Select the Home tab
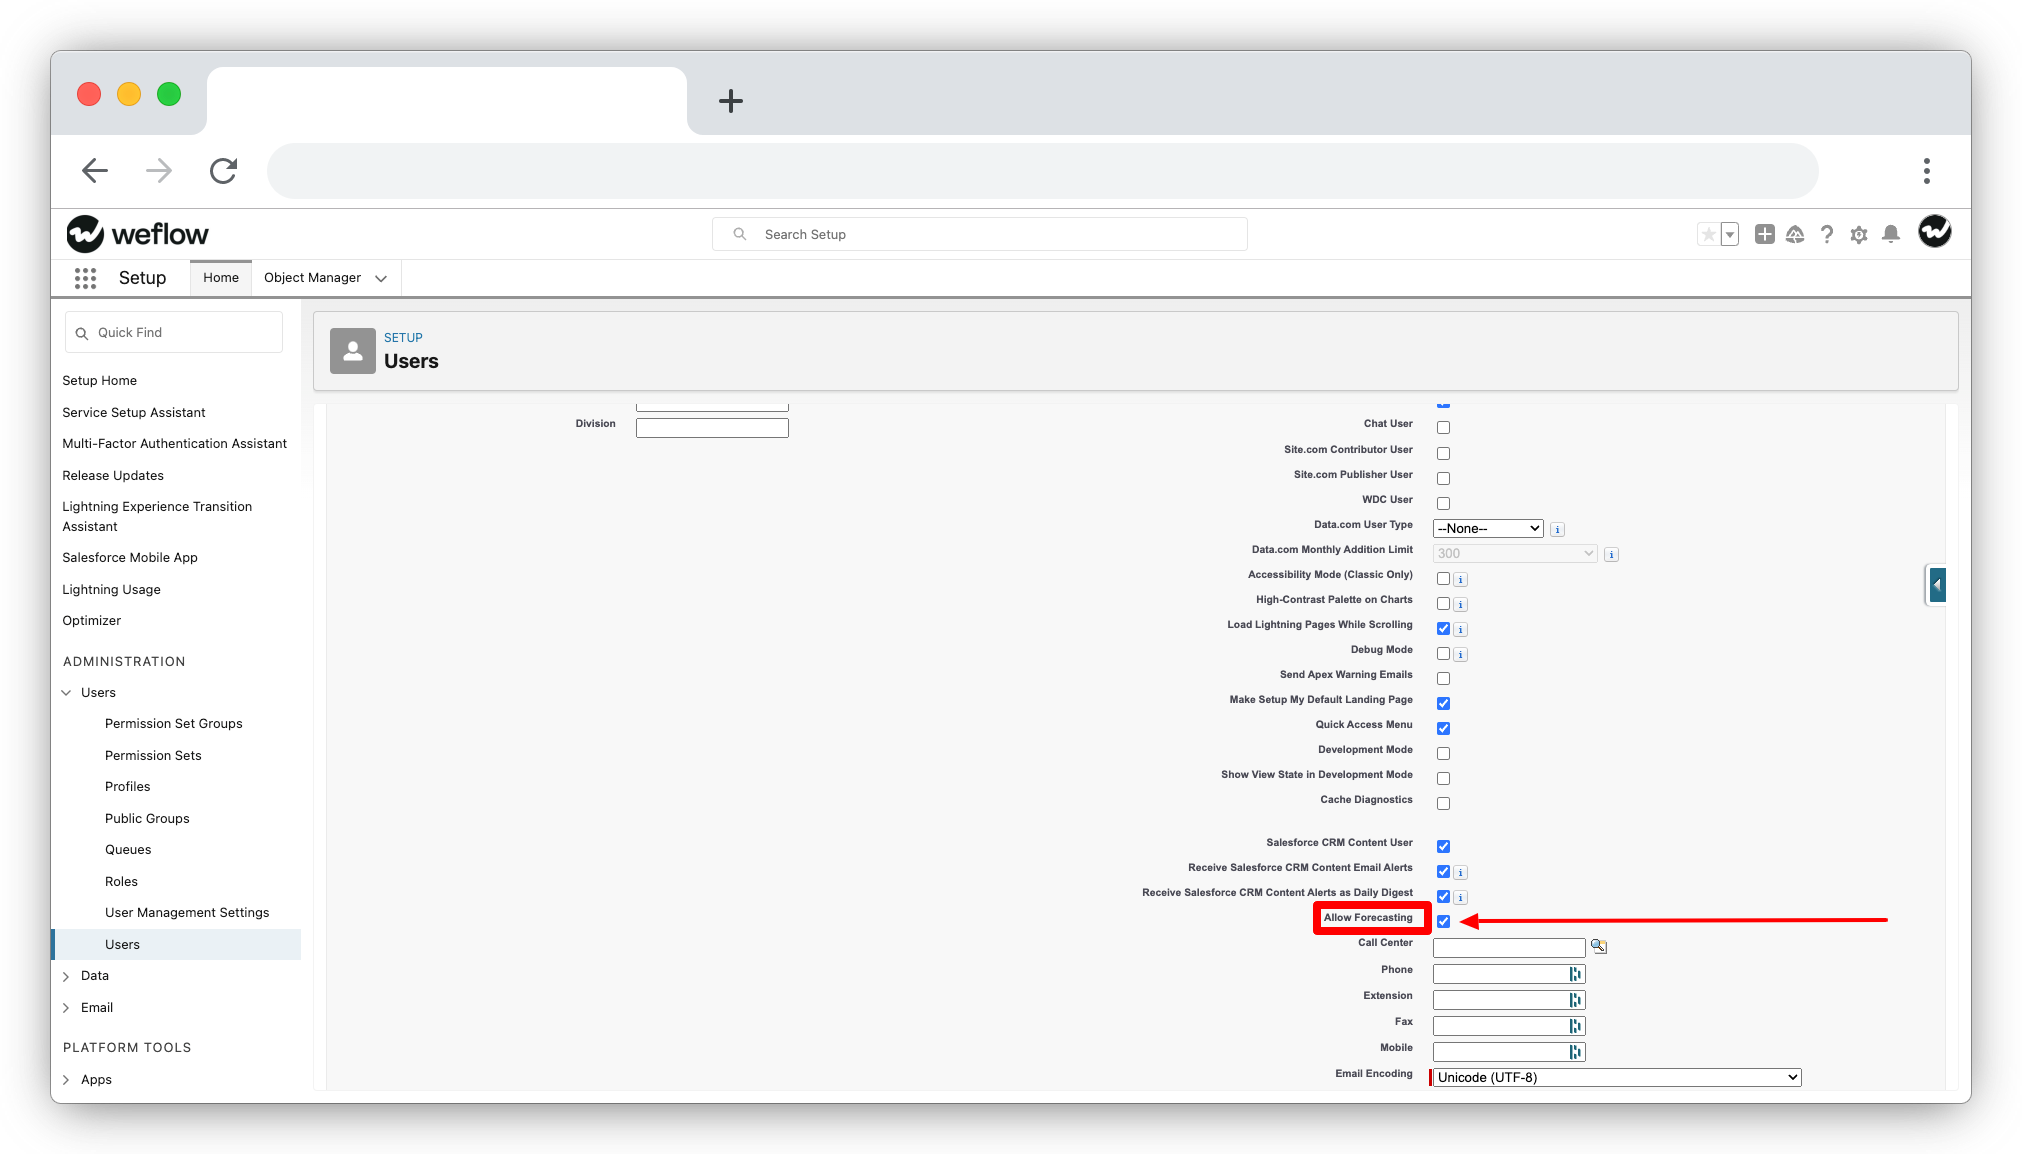The height and width of the screenshot is (1154, 2022). point(221,278)
